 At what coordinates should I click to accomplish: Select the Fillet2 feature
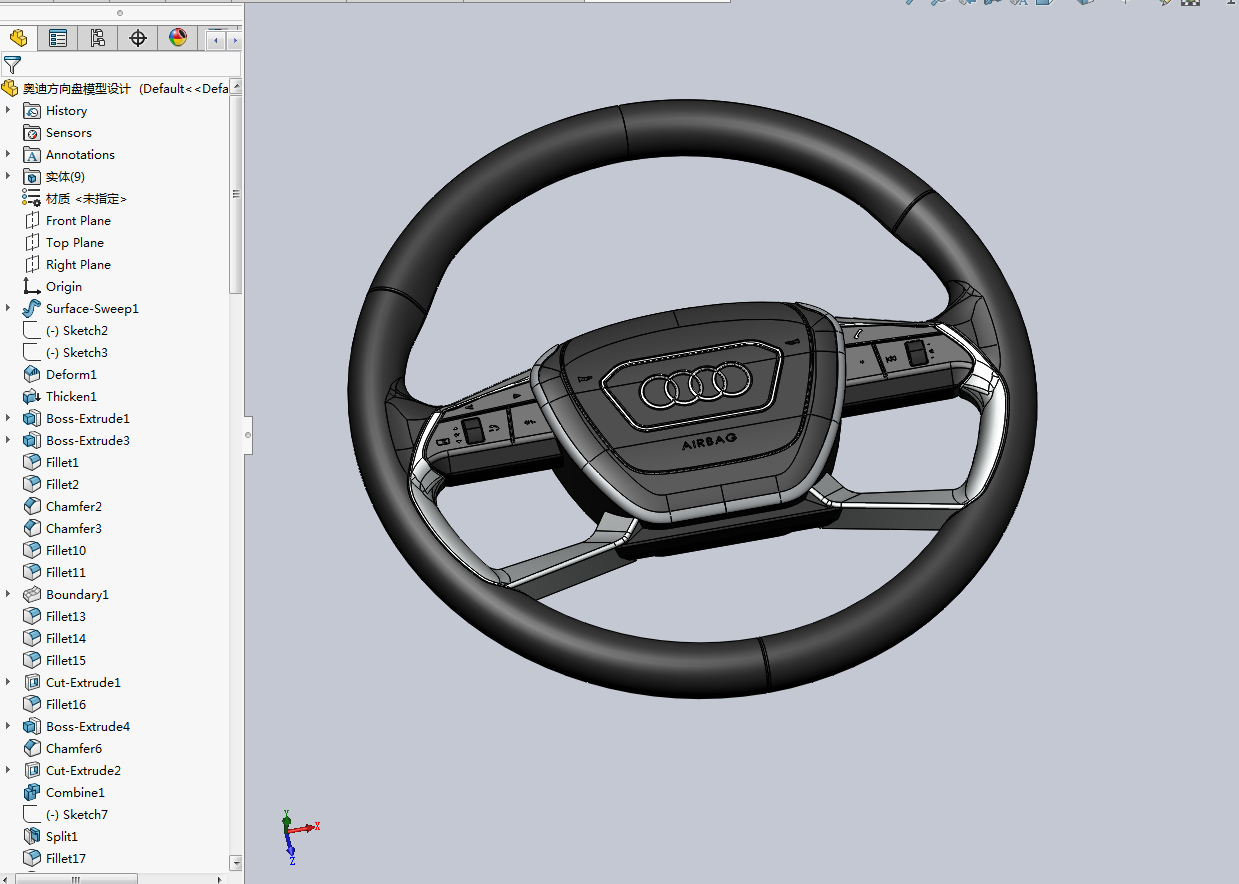pyautogui.click(x=62, y=485)
